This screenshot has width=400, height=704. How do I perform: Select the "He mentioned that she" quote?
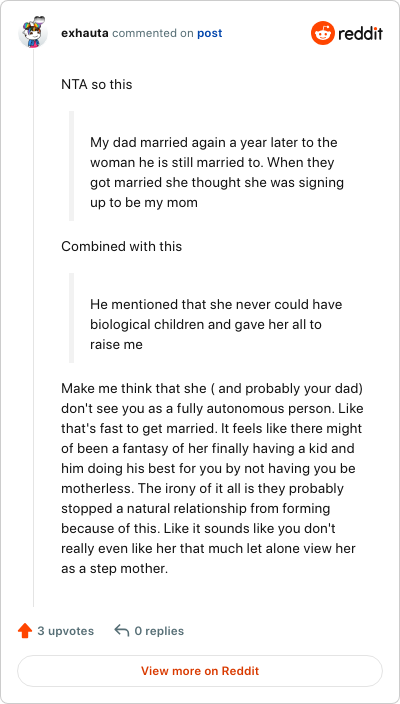pyautogui.click(x=216, y=324)
